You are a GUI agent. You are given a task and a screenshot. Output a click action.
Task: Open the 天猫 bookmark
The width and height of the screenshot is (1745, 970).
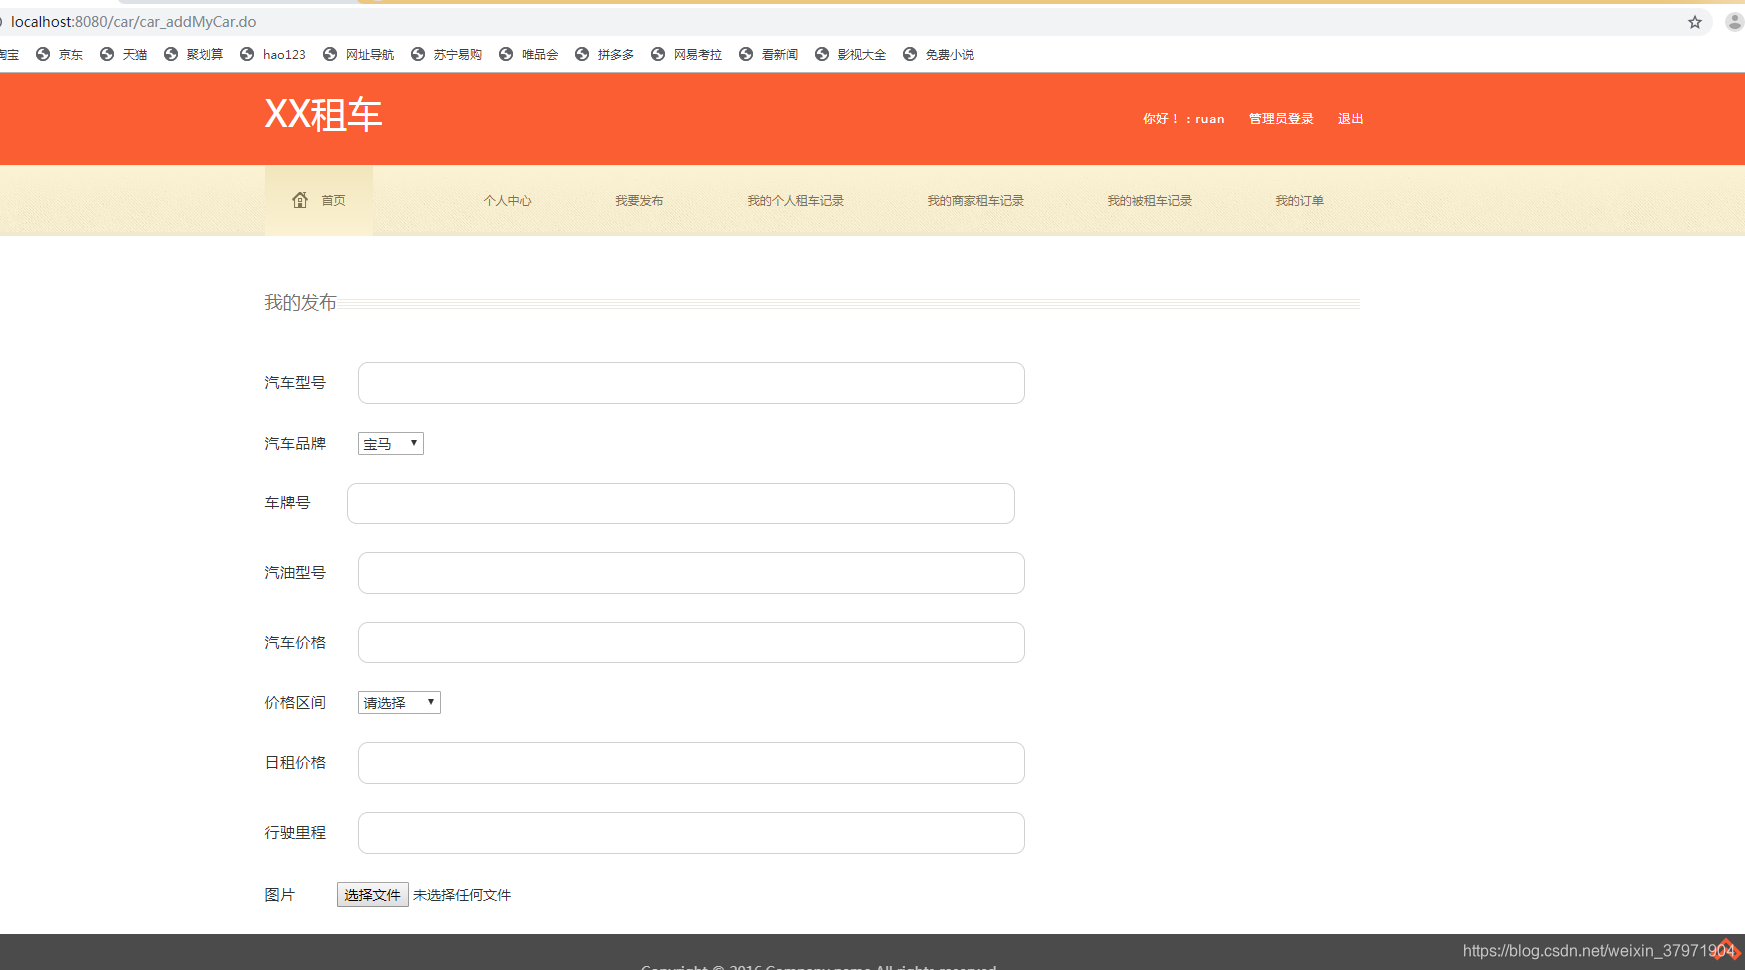click(124, 54)
